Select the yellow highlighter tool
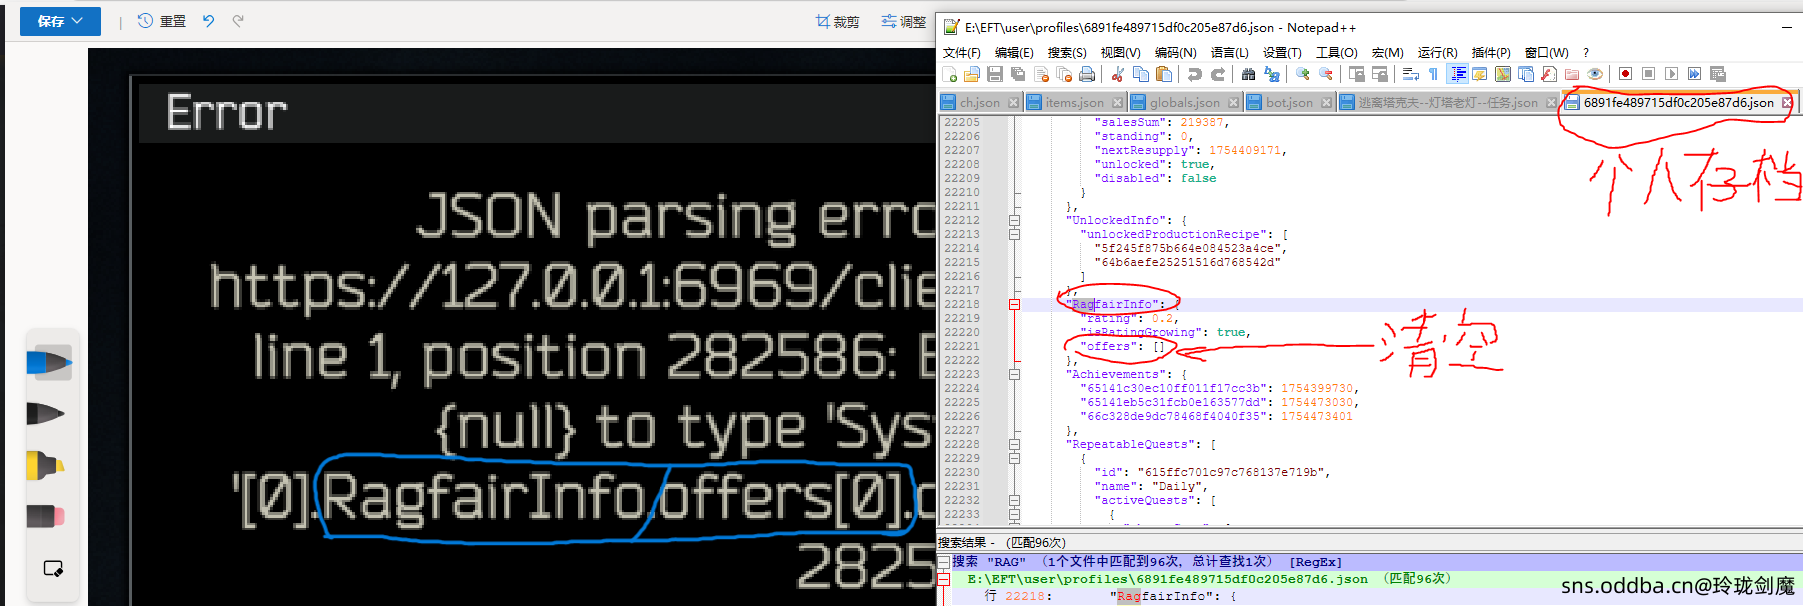The height and width of the screenshot is (606, 1803). (x=45, y=465)
